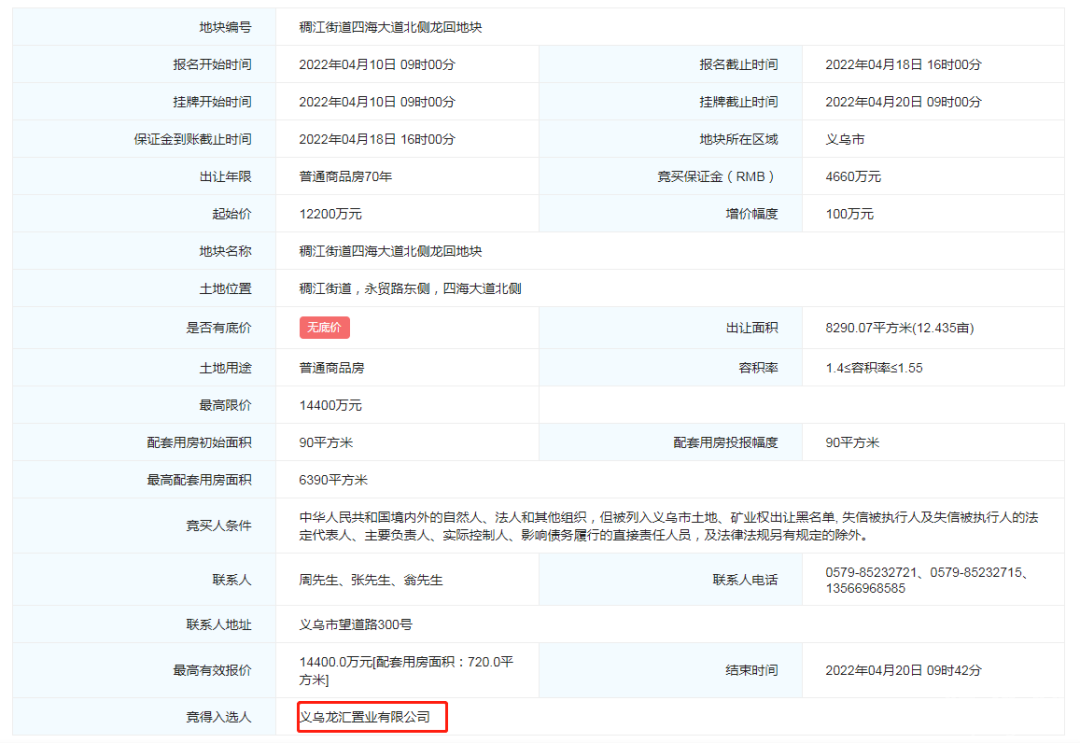This screenshot has height=743, width=1080.
Task: Select the 4660万元 deposit amount
Action: point(853,177)
